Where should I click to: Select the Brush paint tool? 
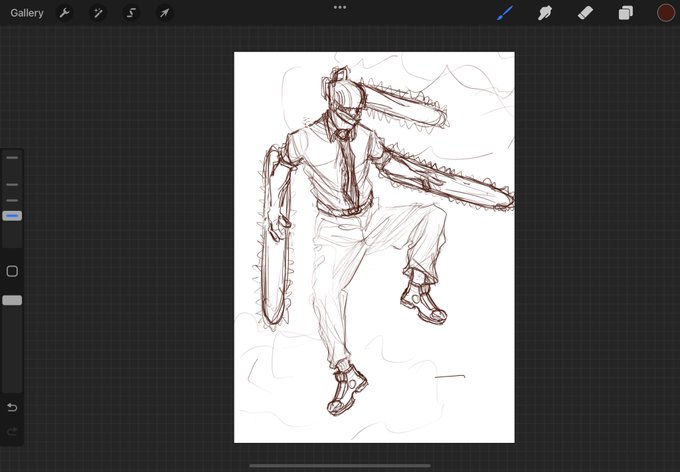505,13
